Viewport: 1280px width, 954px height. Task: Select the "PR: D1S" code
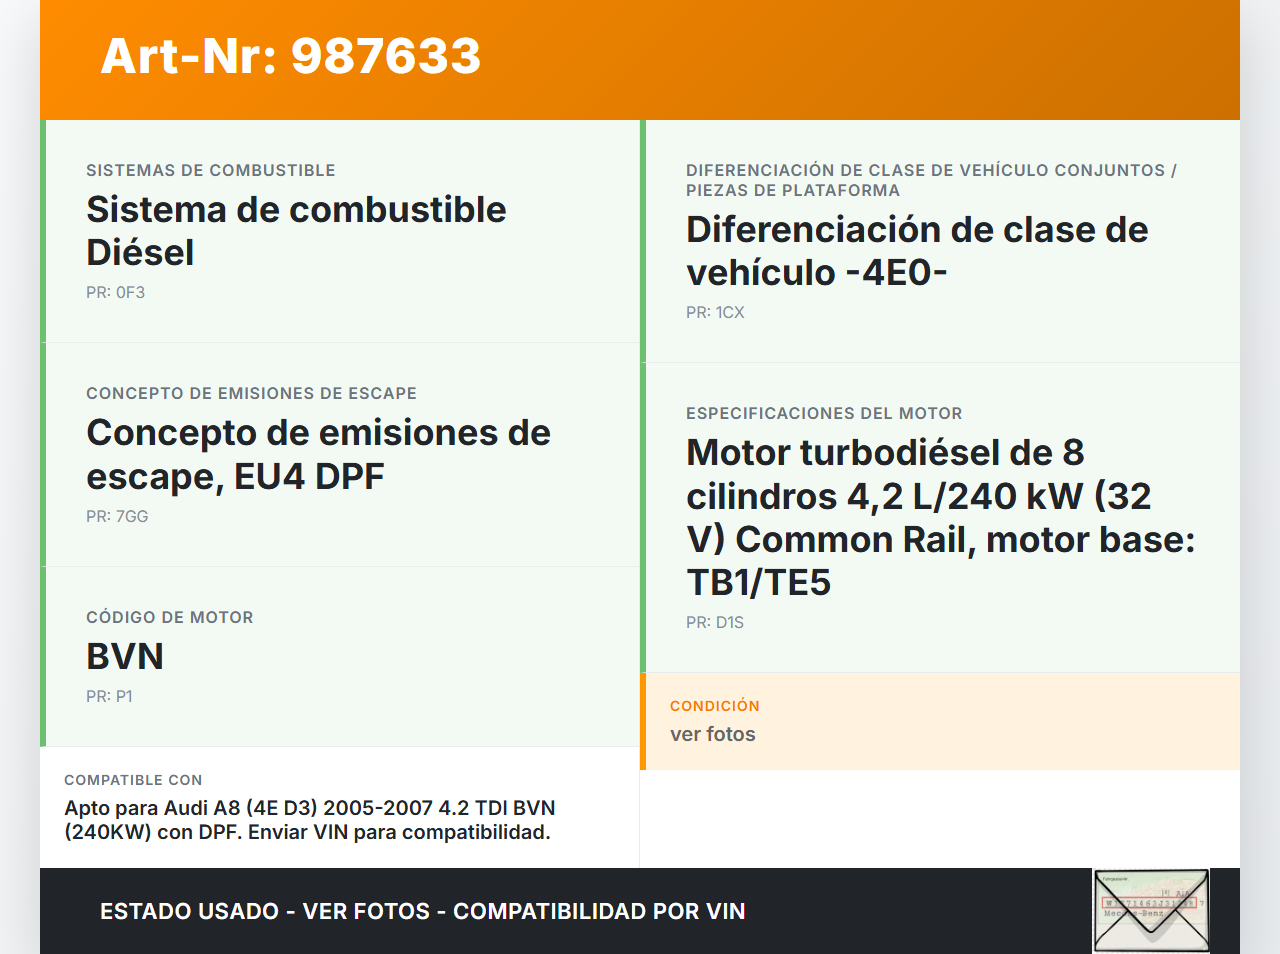coord(715,622)
